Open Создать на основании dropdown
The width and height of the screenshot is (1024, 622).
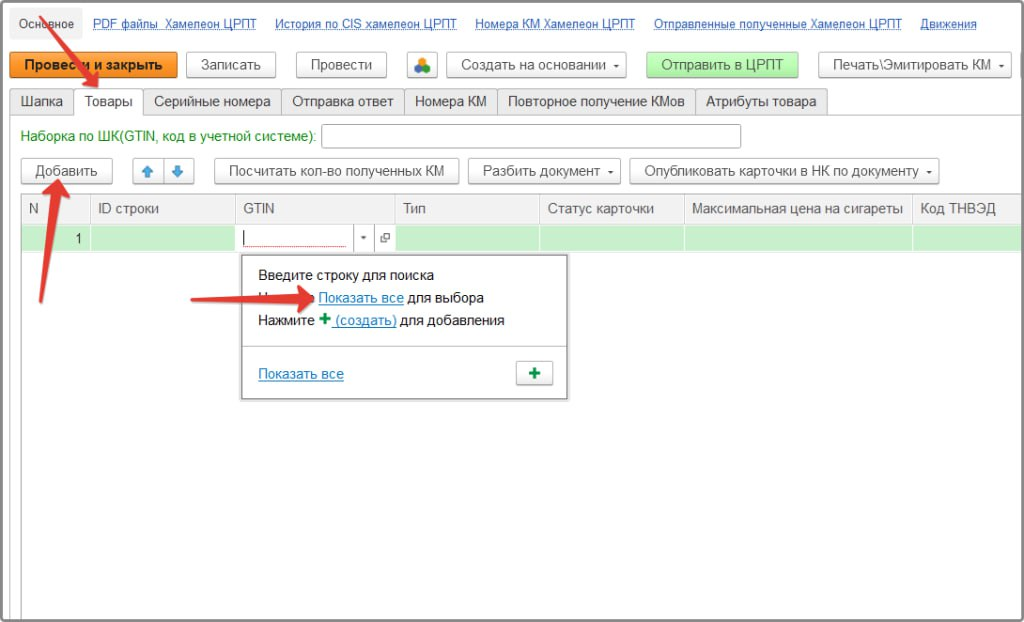pyautogui.click(x=536, y=65)
